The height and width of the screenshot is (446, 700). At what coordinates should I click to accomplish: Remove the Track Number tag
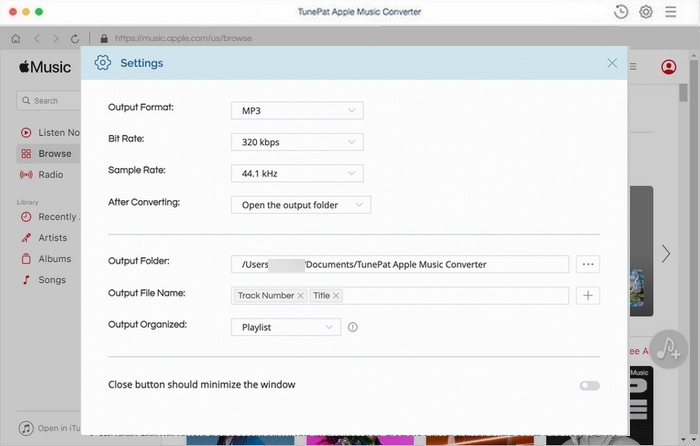(300, 296)
